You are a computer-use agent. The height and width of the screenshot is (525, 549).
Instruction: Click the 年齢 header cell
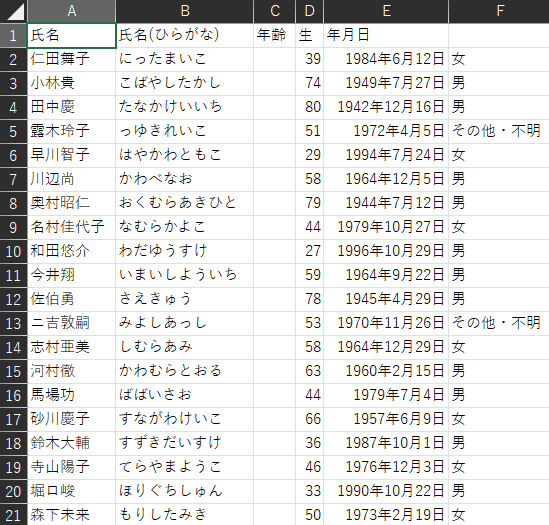pos(274,35)
